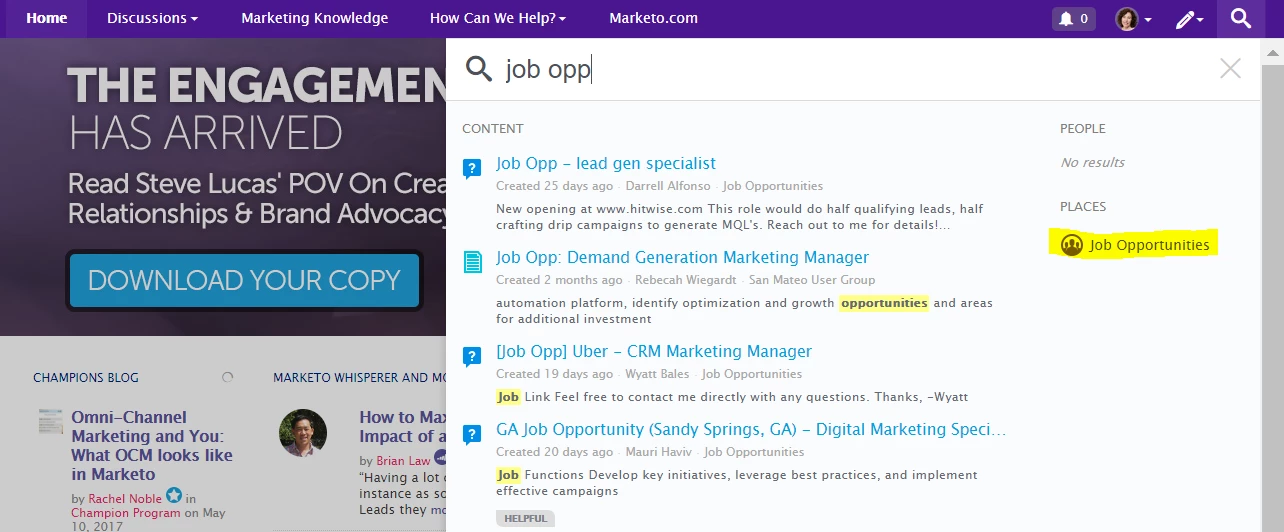
Task: Click author Darrell Alfonso in first result
Action: click(668, 186)
